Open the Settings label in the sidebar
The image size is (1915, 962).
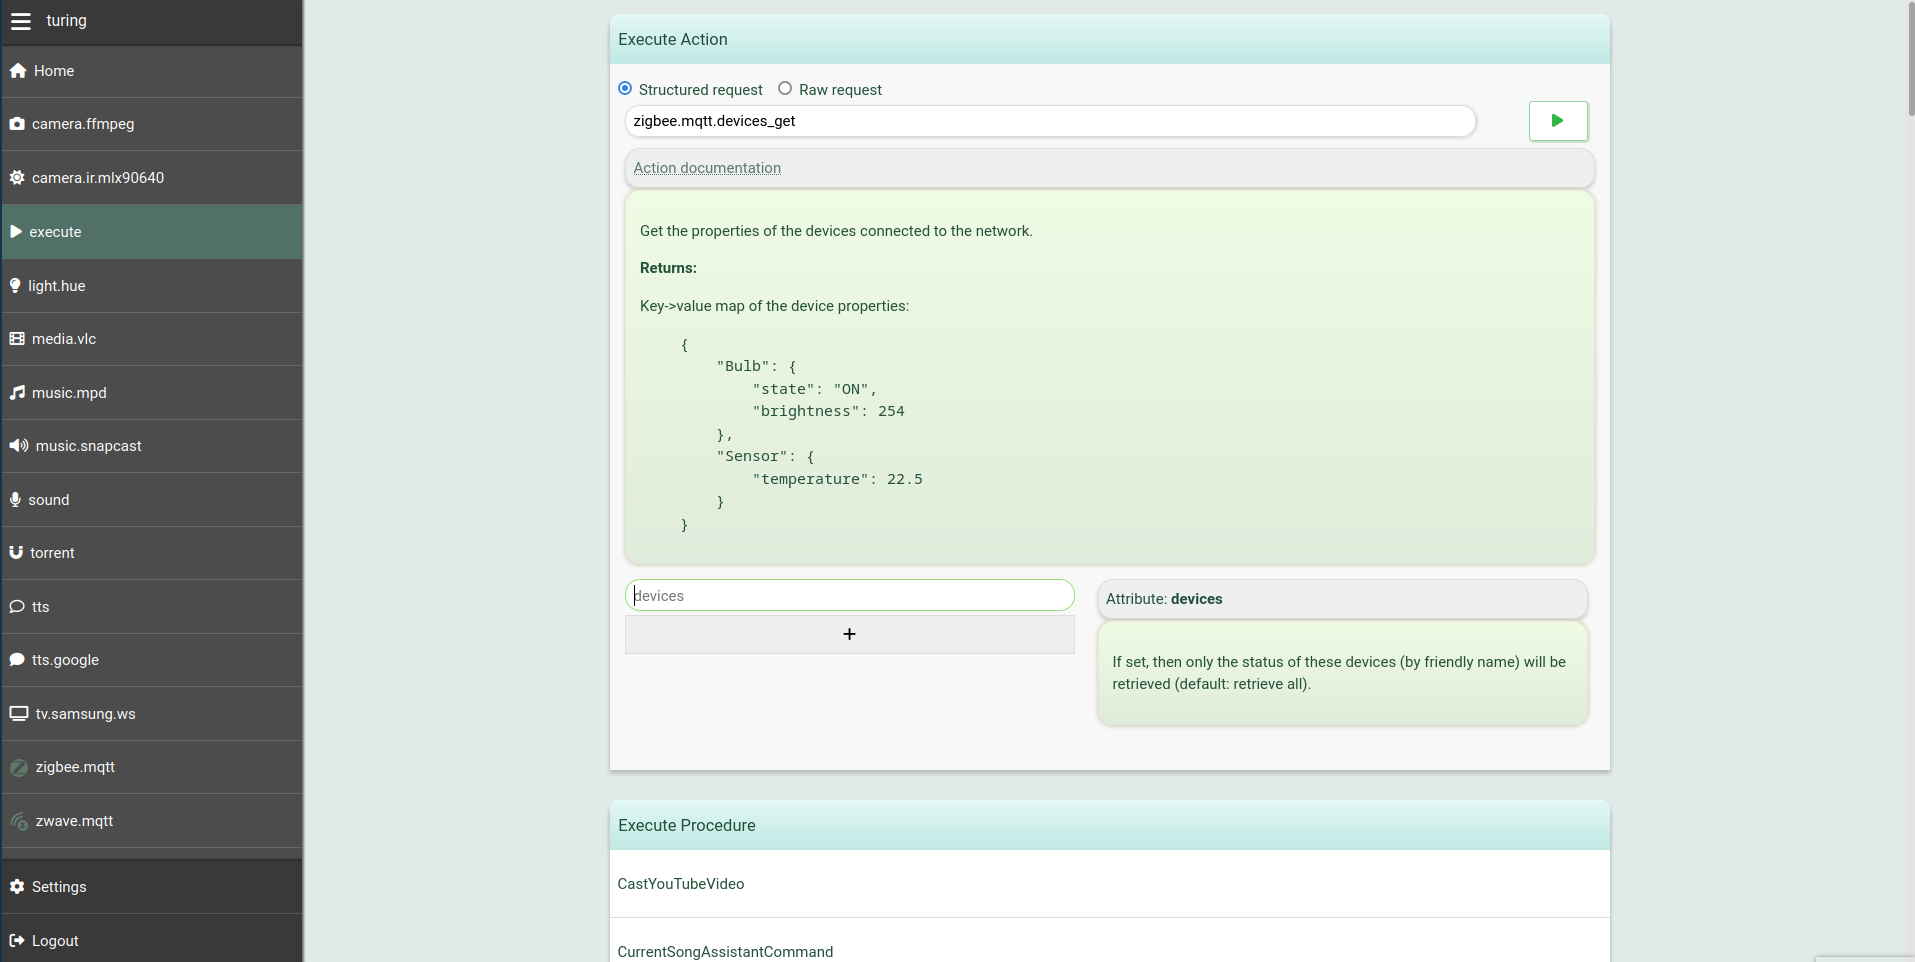[x=59, y=887]
